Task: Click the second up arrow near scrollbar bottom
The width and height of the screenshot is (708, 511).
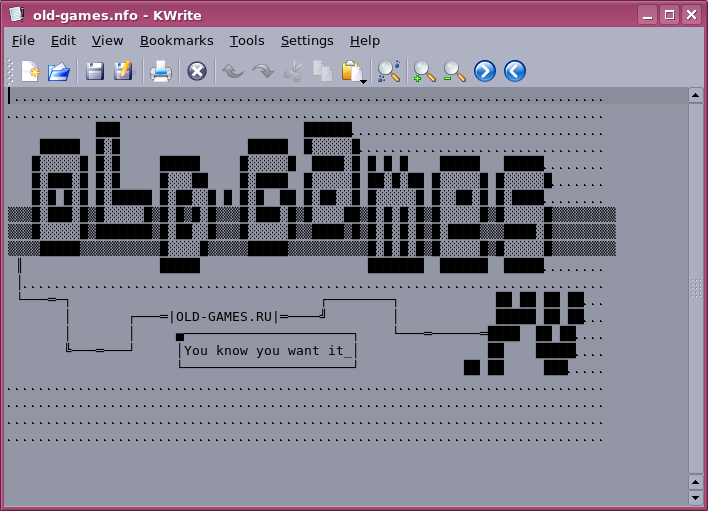Action: [695, 483]
